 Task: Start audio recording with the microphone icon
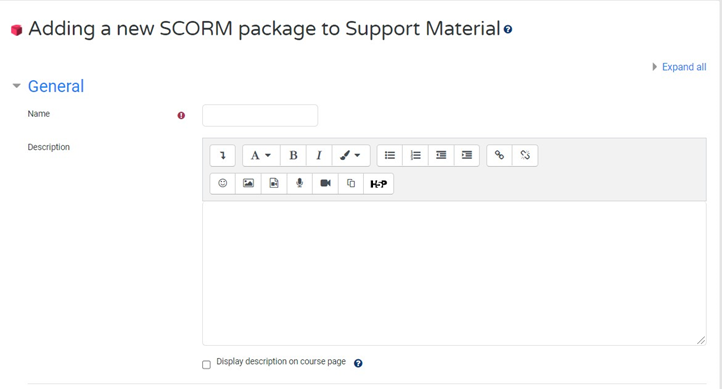tap(300, 184)
